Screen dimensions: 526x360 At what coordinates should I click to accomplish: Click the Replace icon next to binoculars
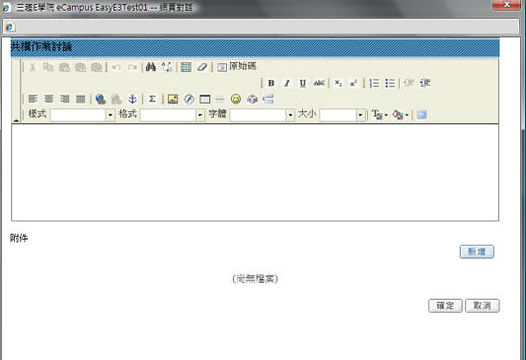point(167,67)
